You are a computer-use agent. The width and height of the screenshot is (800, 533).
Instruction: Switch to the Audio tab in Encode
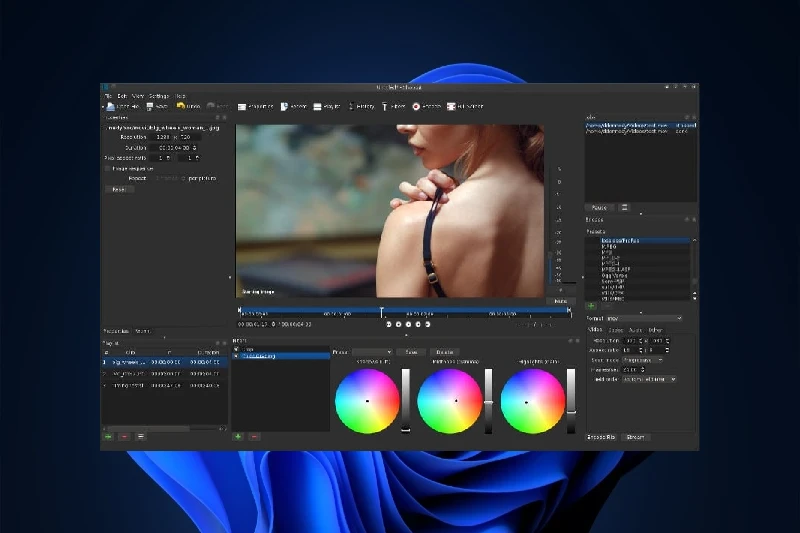[636, 331]
